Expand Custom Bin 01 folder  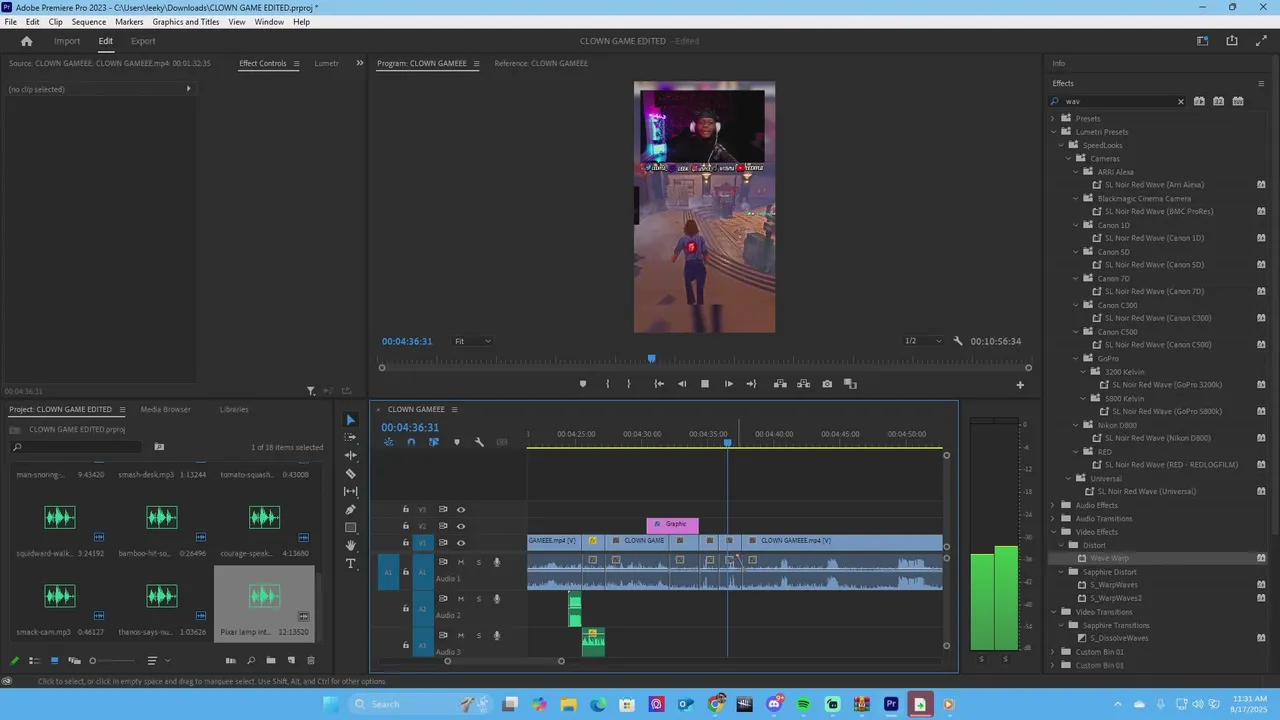[1053, 652]
